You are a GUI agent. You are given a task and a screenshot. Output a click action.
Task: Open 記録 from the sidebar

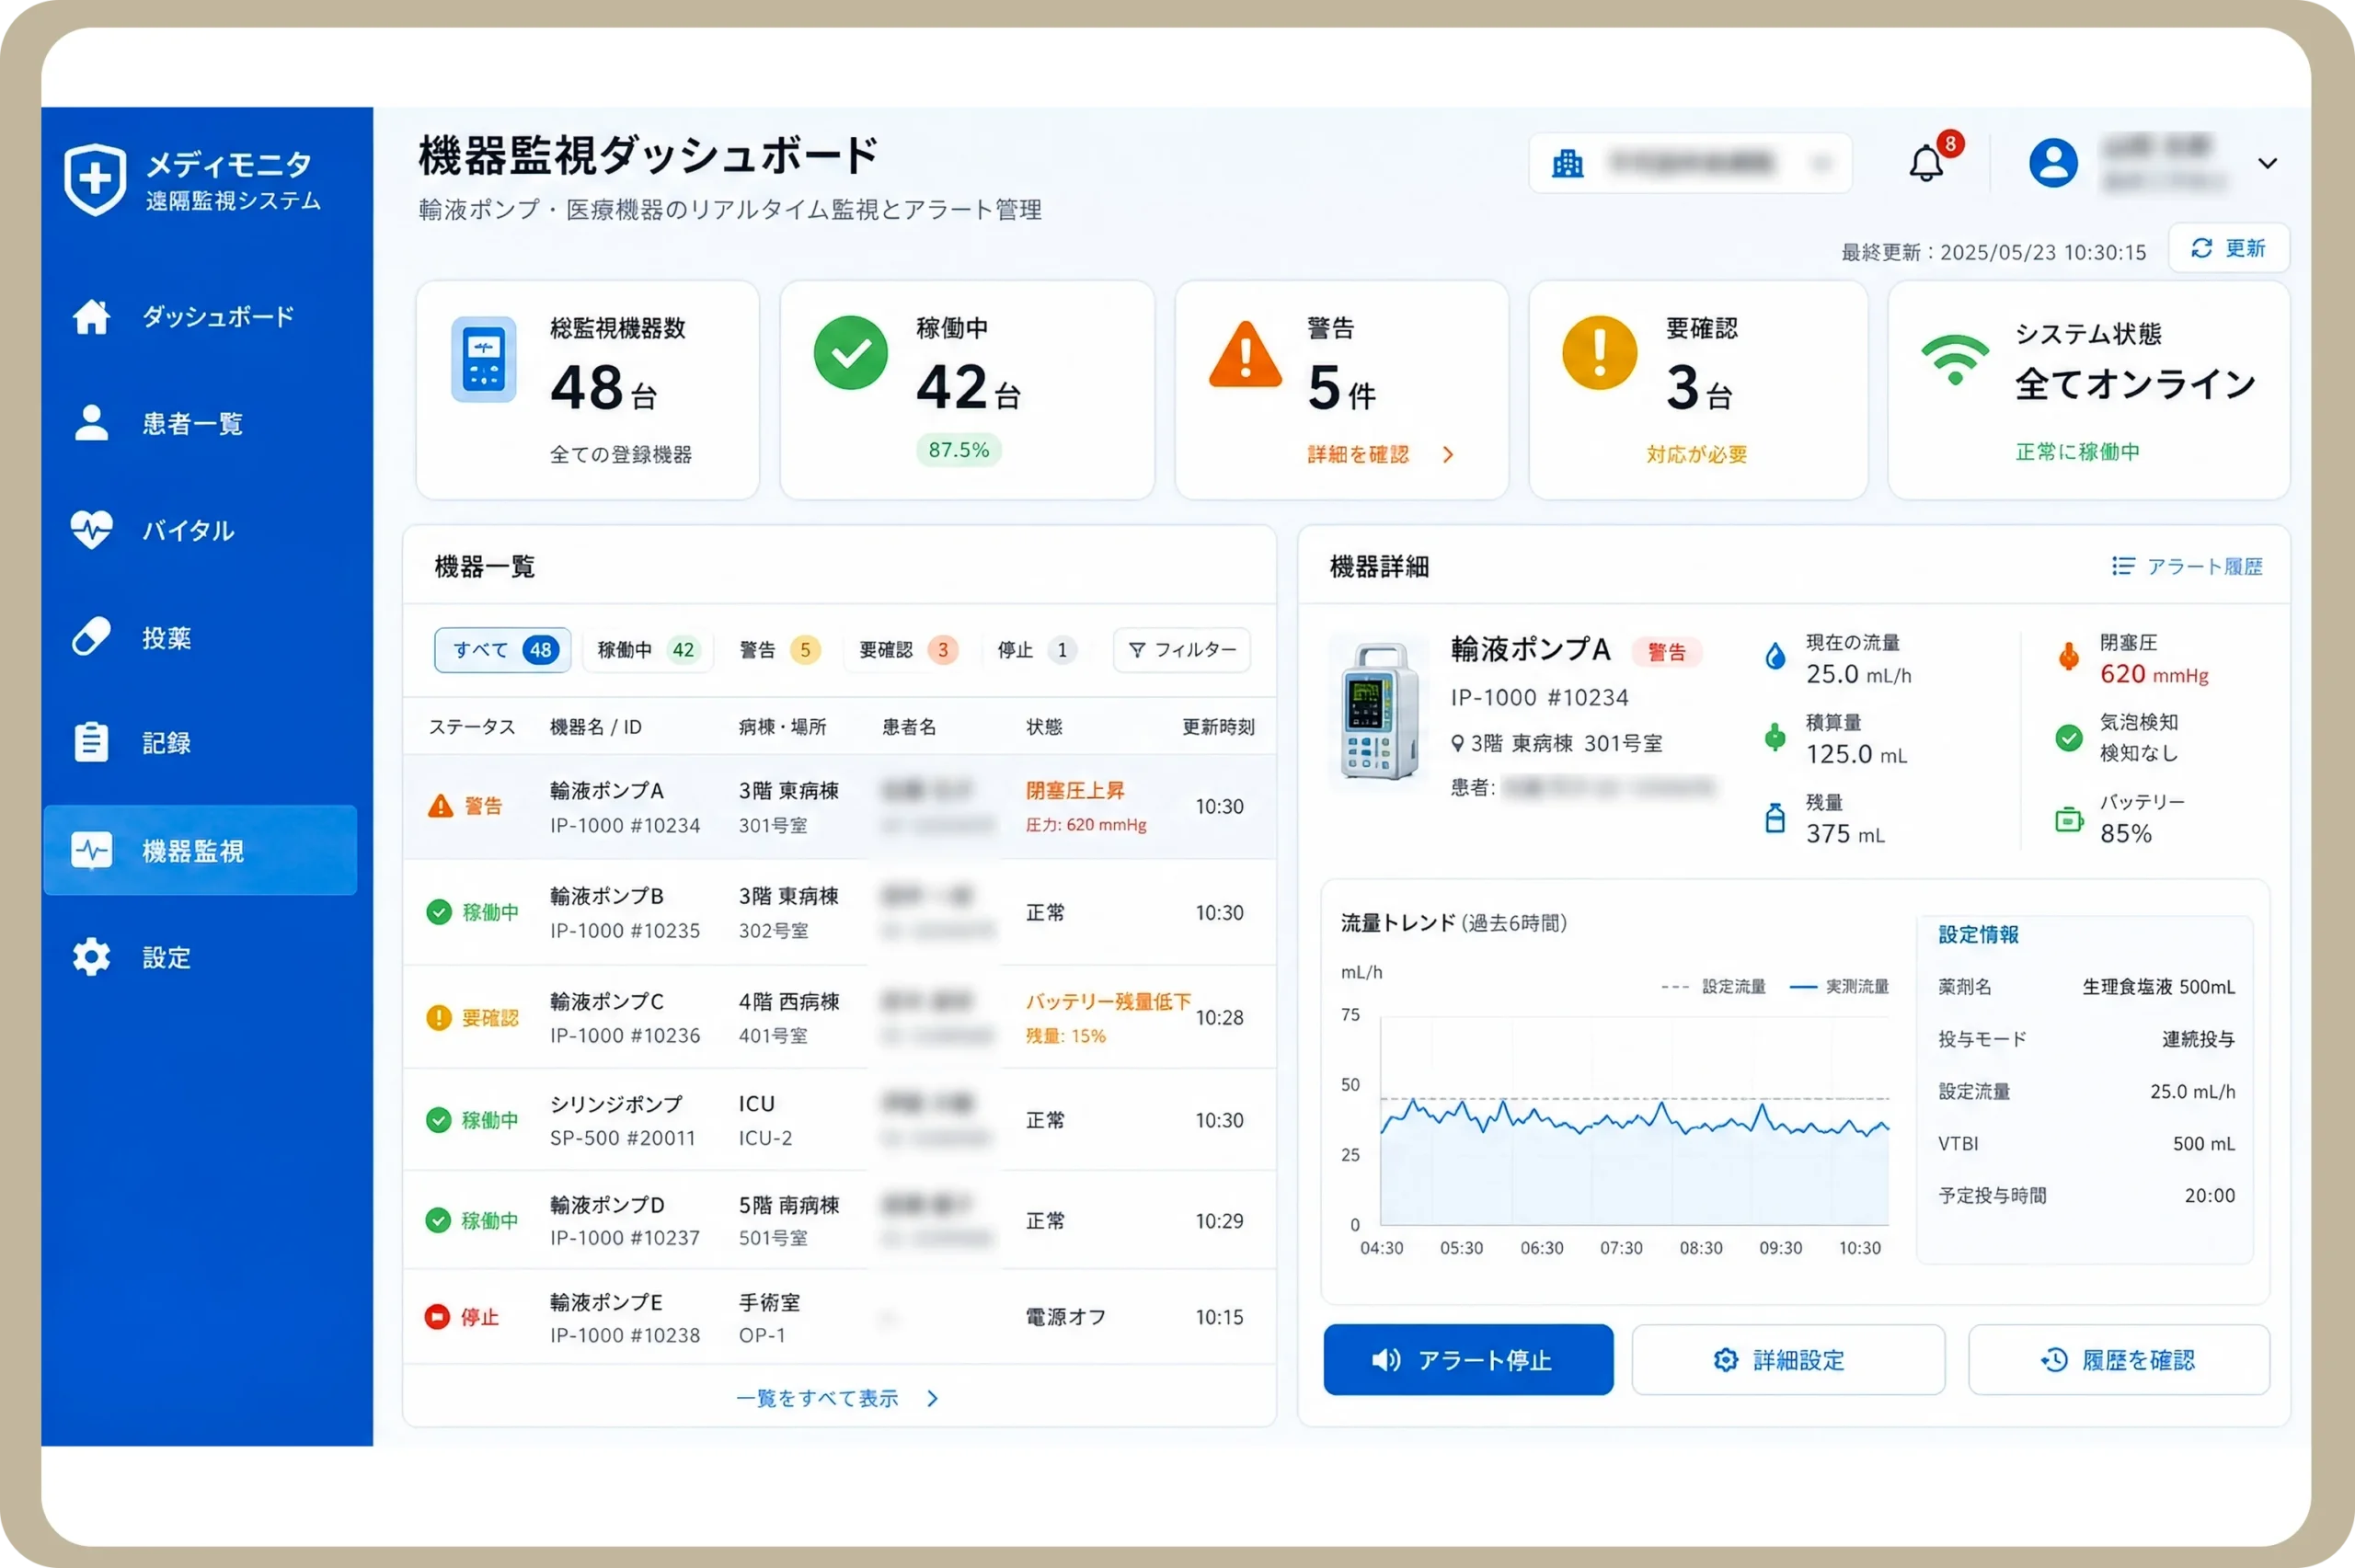(200, 743)
